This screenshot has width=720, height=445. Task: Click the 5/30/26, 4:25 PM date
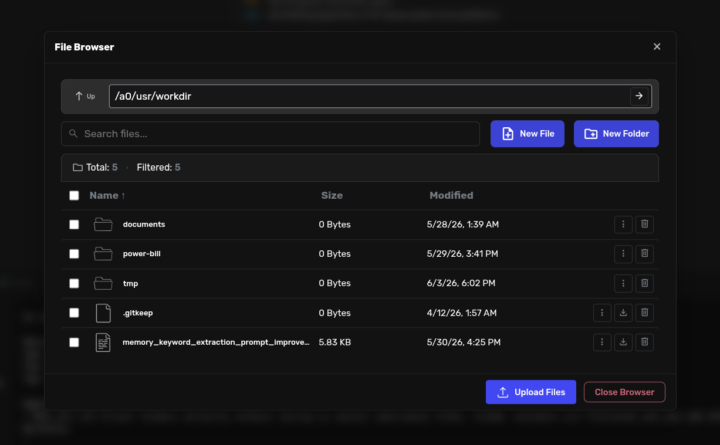464,342
